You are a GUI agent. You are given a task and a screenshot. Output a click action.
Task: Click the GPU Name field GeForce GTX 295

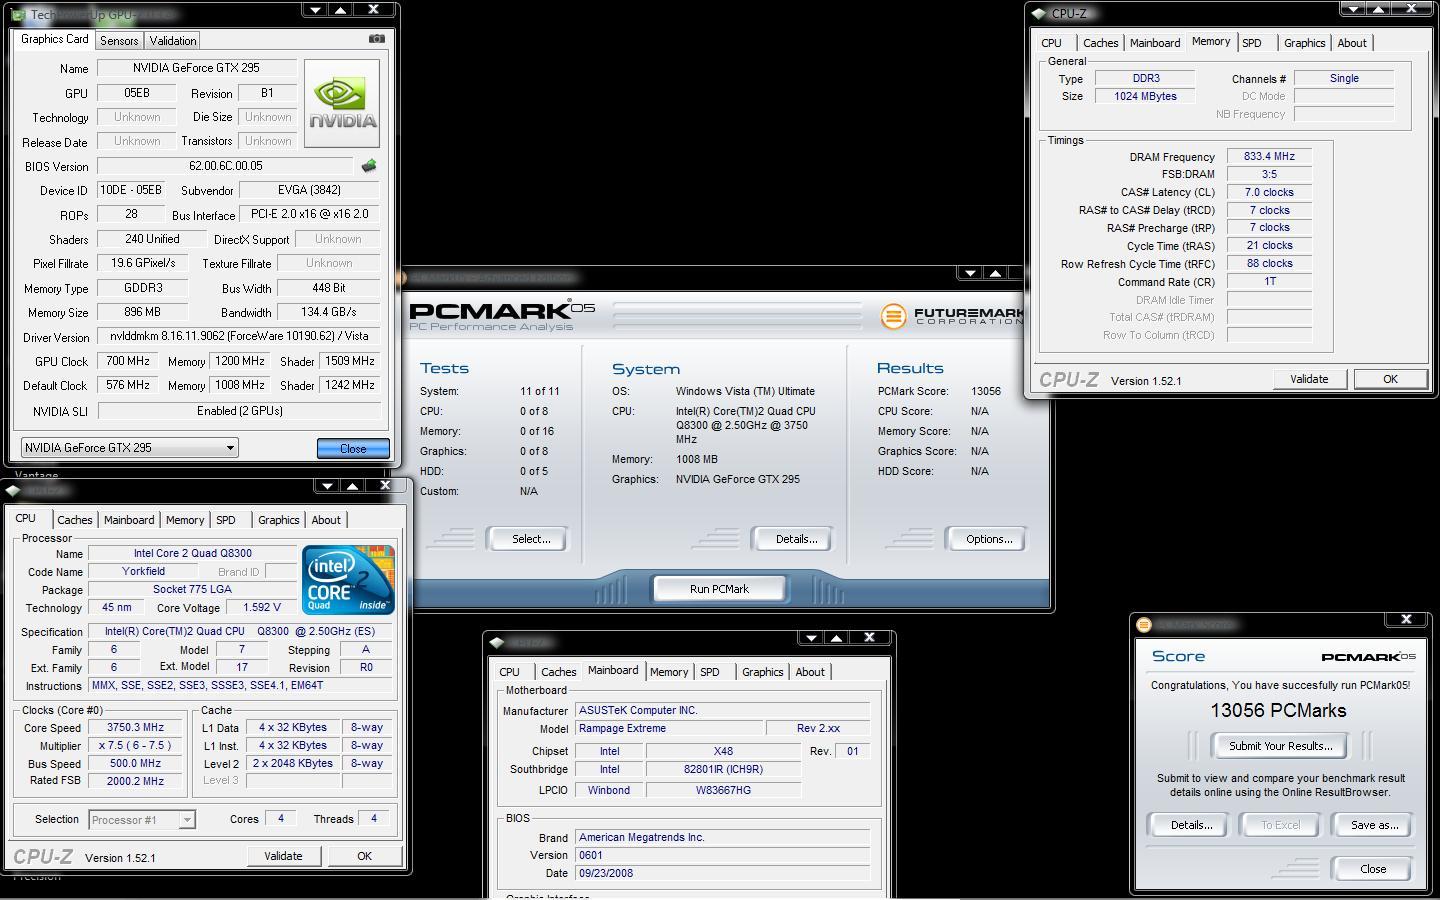(196, 68)
